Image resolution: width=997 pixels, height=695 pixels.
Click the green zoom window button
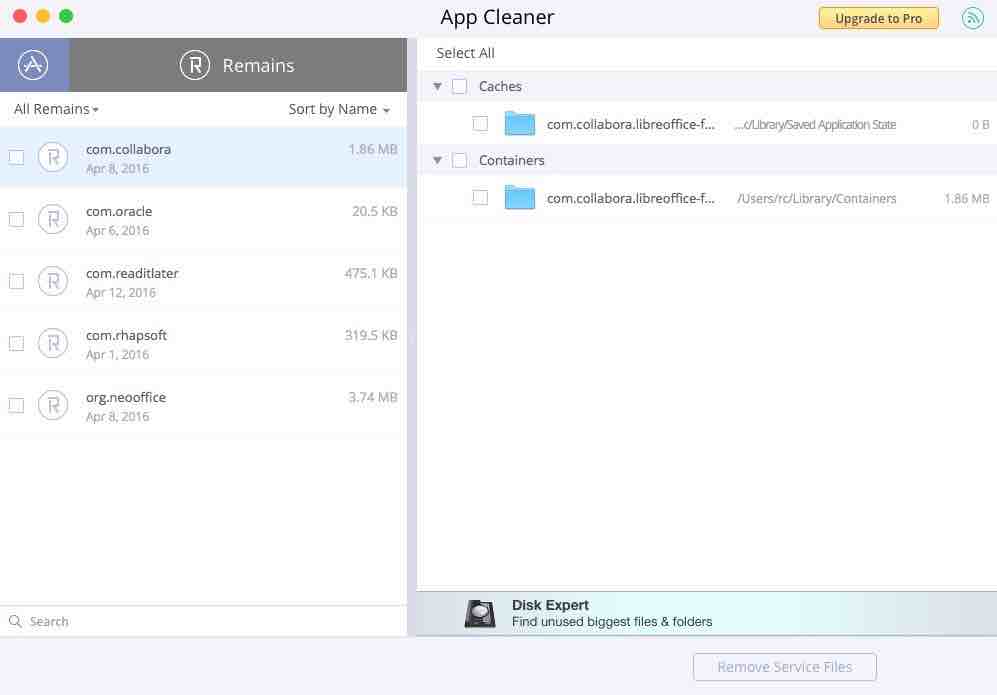66,16
